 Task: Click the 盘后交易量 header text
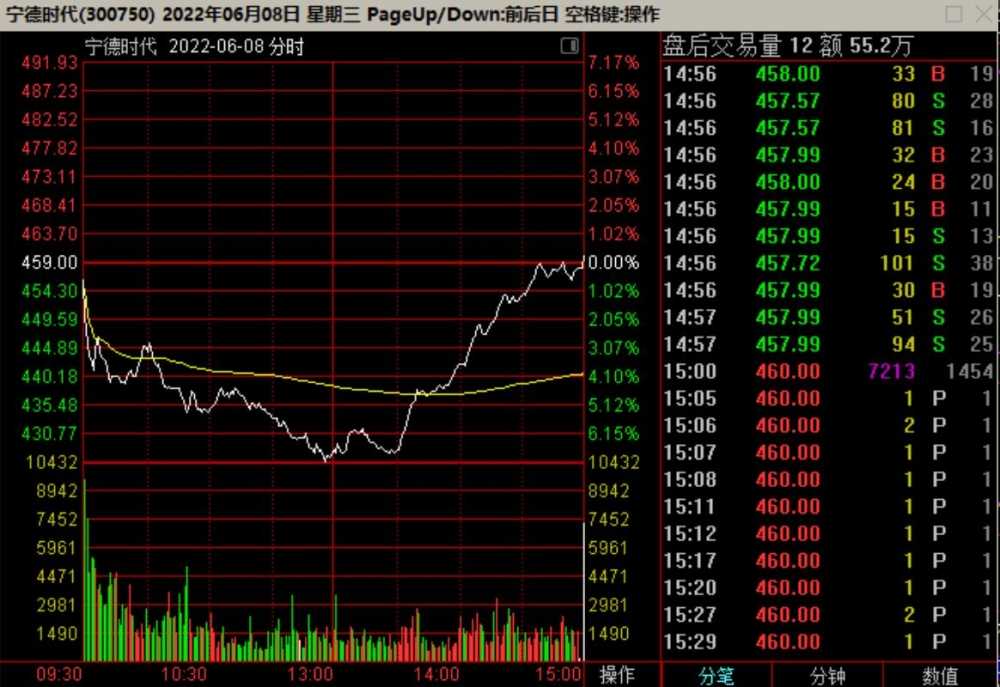click(x=721, y=45)
